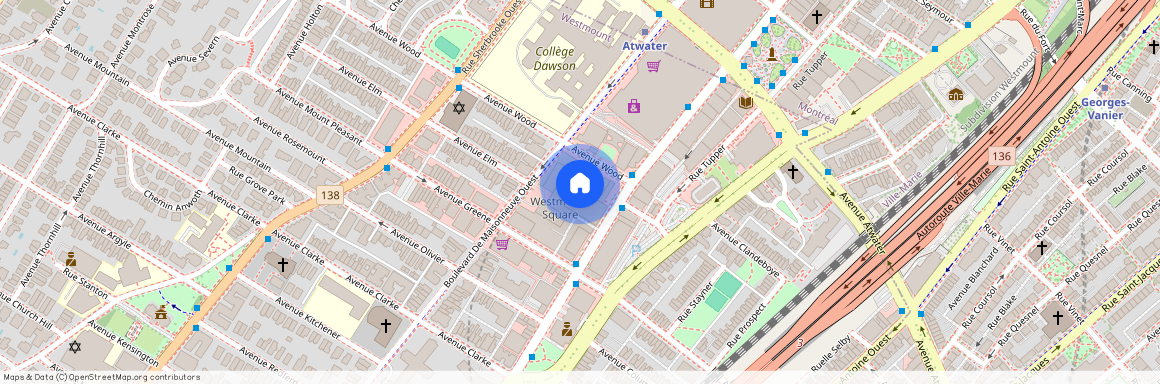Screen dimensions: 1160x384
Task: Select the Rue Grove Park label
Action: coord(257,184)
